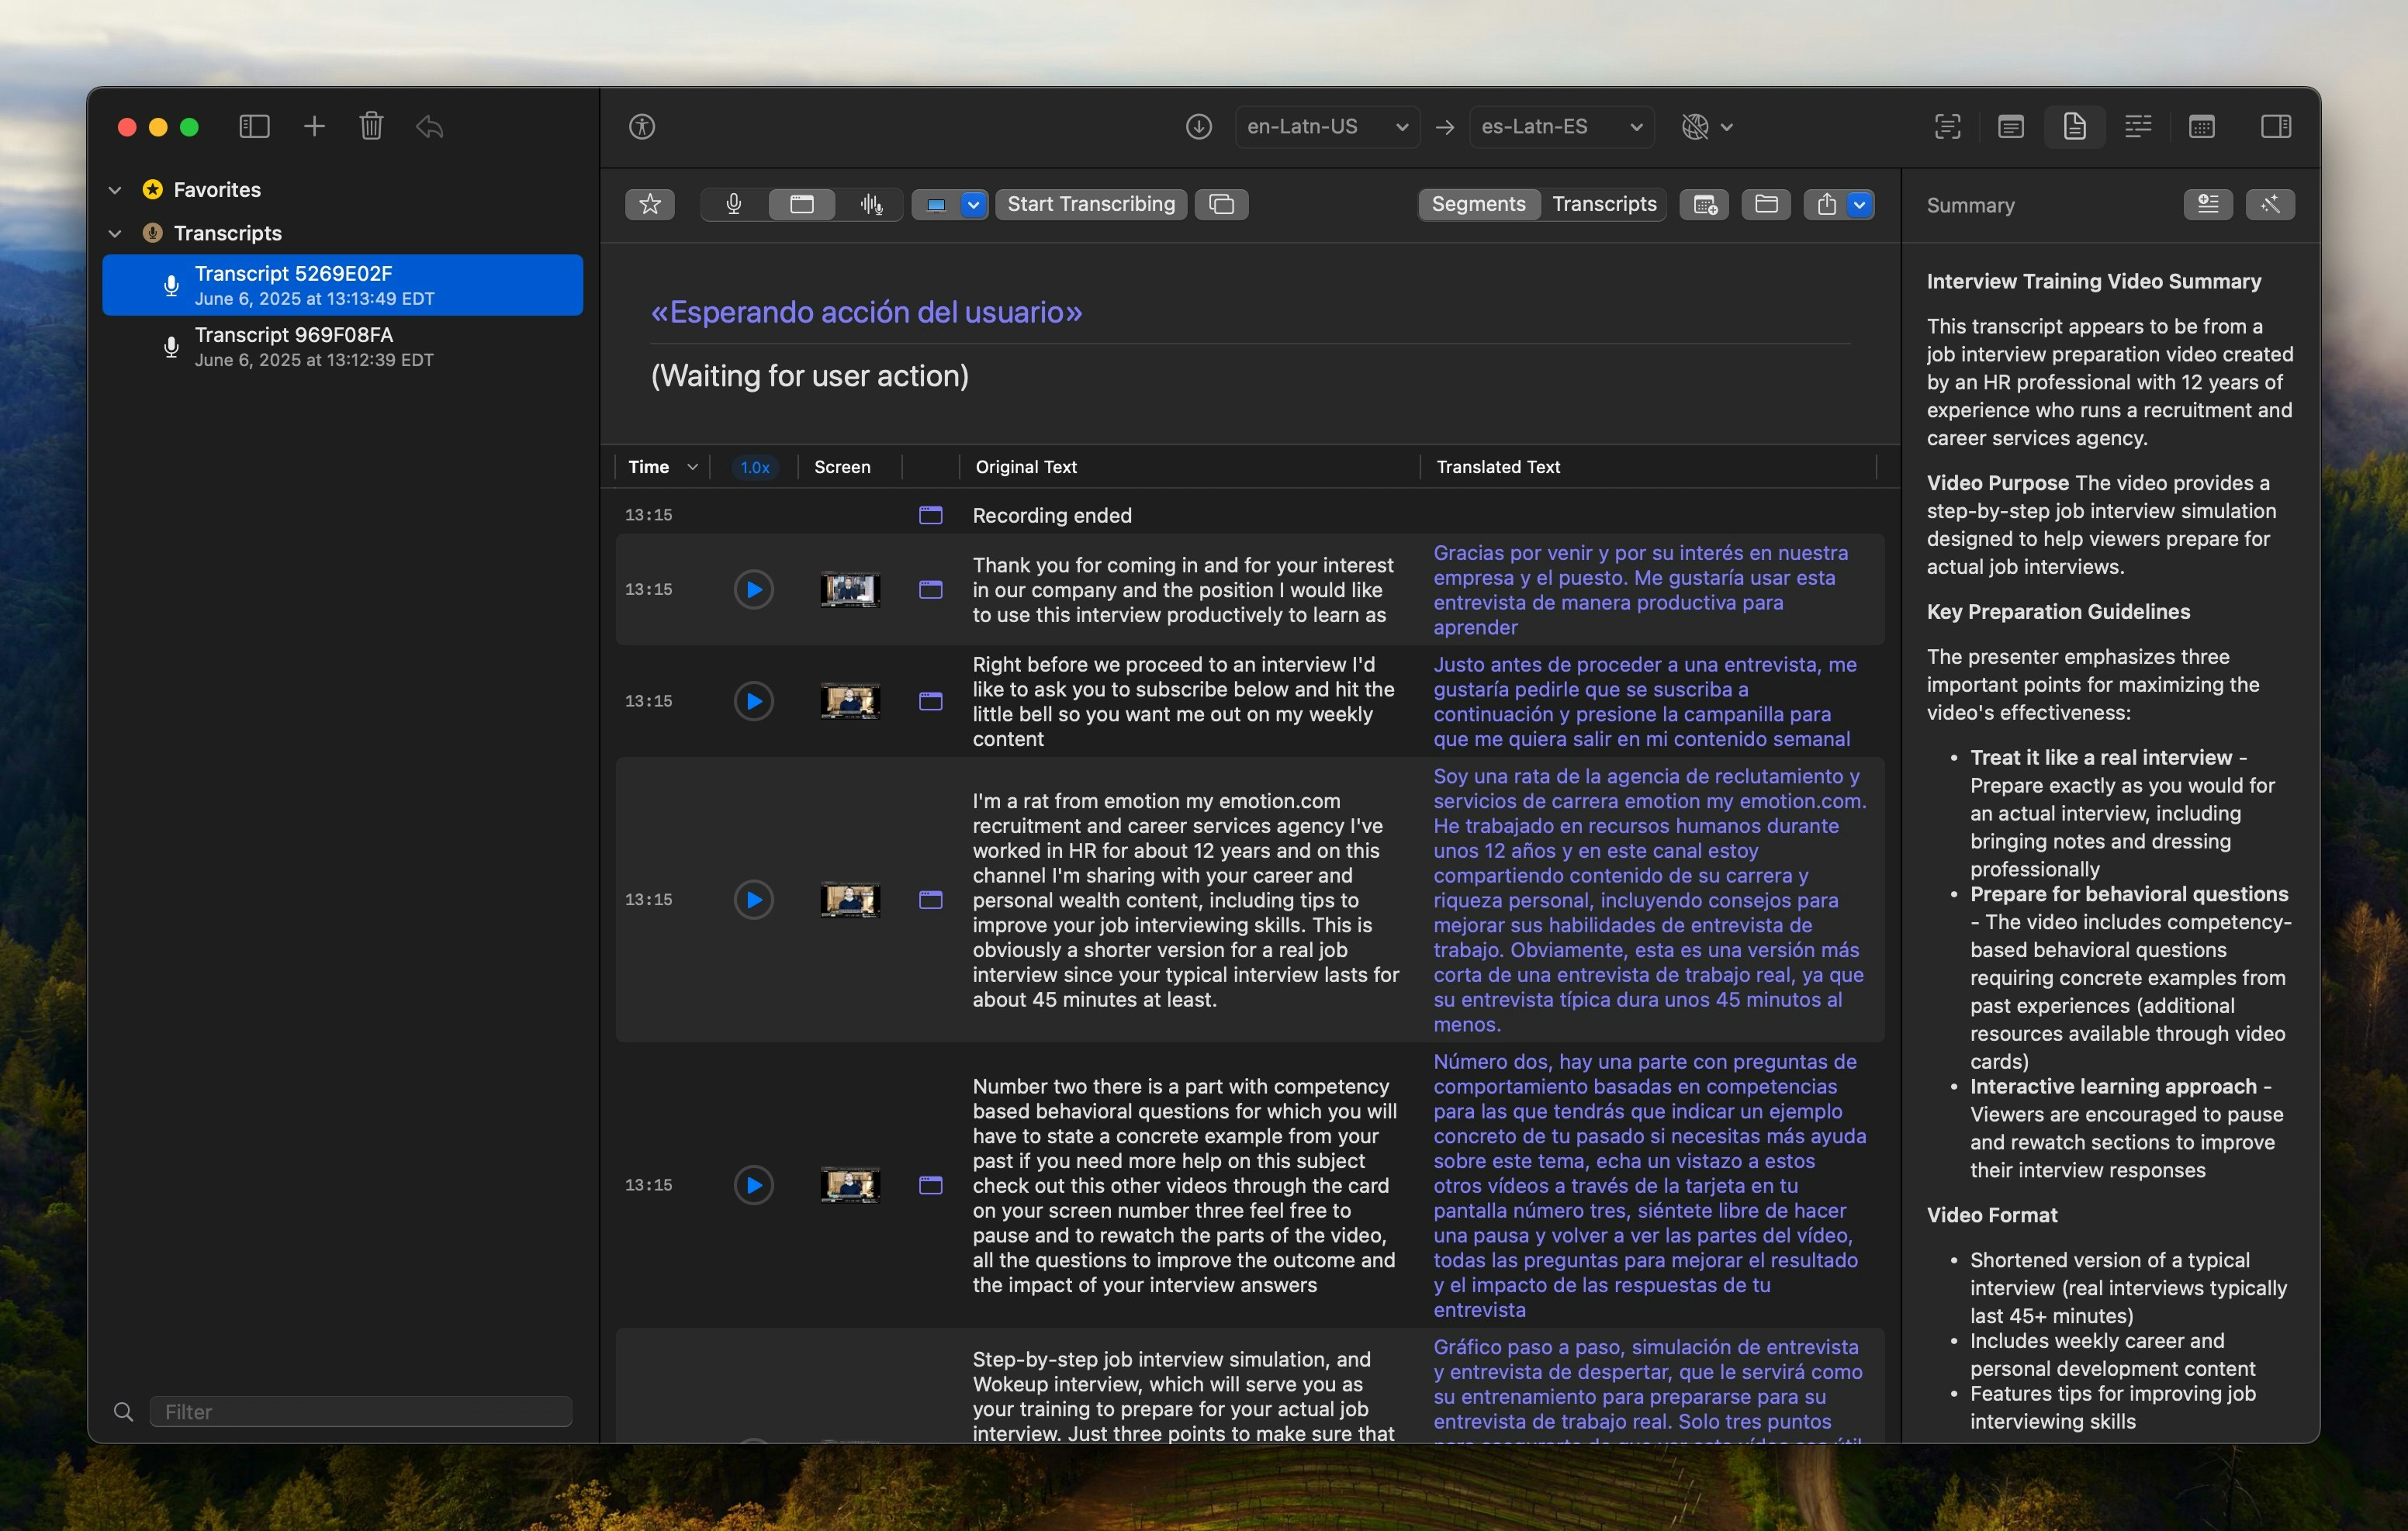Image resolution: width=2408 pixels, height=1531 pixels.
Task: Select the window screen-capture input mode
Action: [x=802, y=204]
